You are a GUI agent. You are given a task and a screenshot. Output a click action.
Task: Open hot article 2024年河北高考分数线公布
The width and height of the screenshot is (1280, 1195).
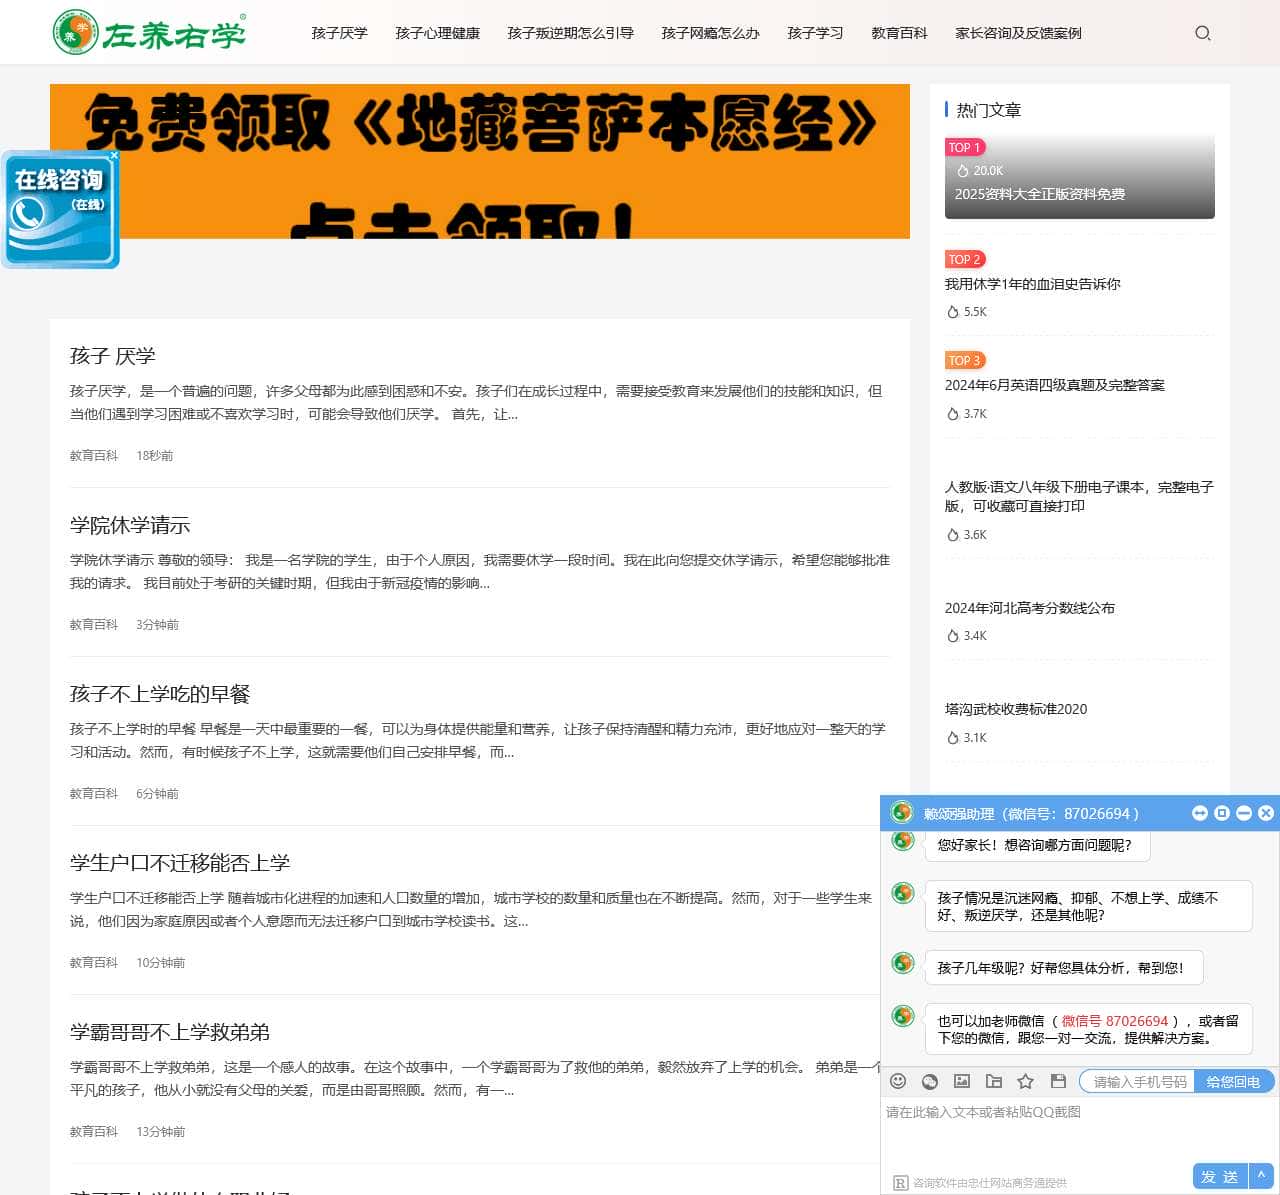[x=1029, y=608]
